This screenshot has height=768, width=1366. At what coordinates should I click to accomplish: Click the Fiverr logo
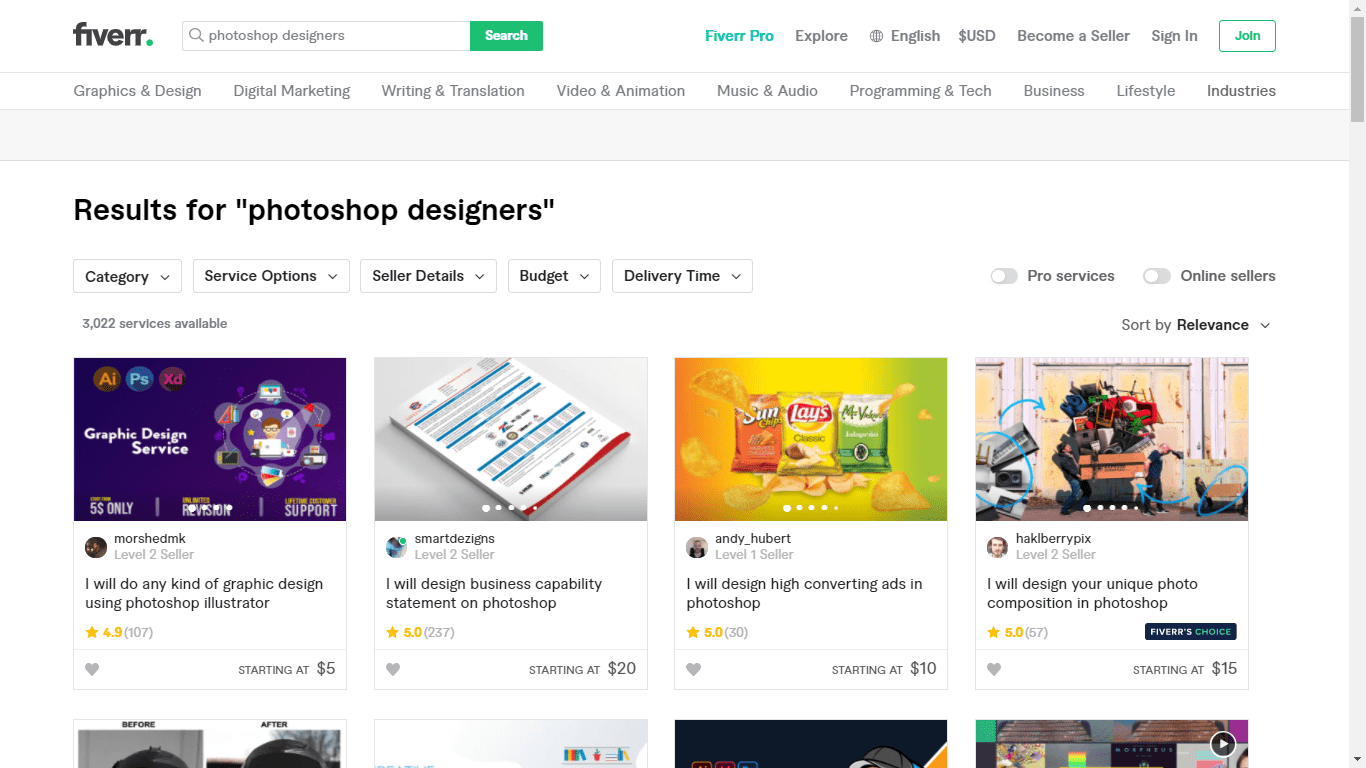coord(113,35)
